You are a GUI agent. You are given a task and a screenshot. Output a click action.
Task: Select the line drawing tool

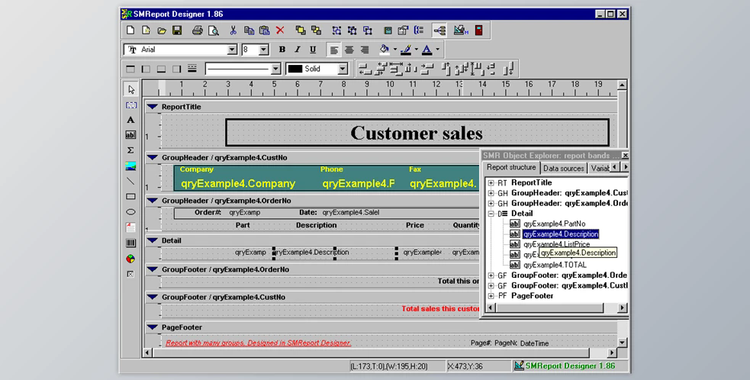point(131,181)
